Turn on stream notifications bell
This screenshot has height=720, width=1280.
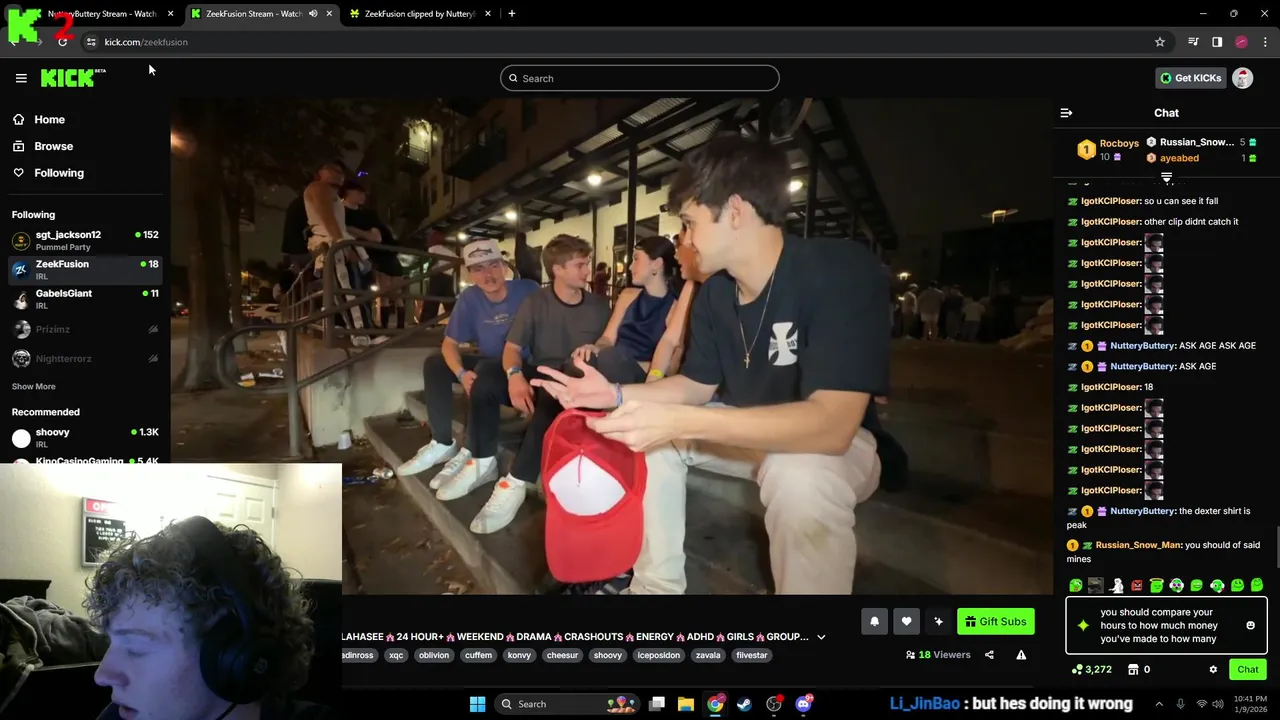coord(874,622)
